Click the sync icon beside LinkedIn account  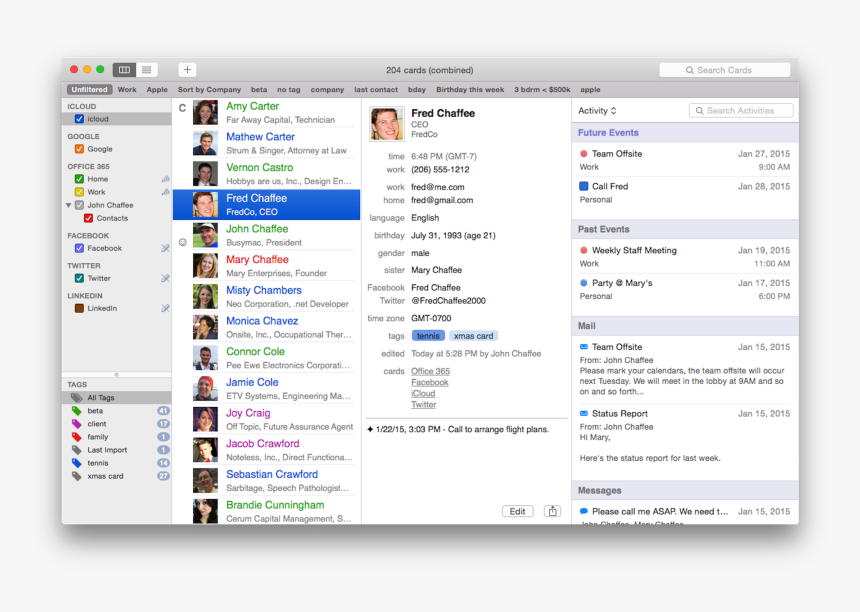click(165, 309)
